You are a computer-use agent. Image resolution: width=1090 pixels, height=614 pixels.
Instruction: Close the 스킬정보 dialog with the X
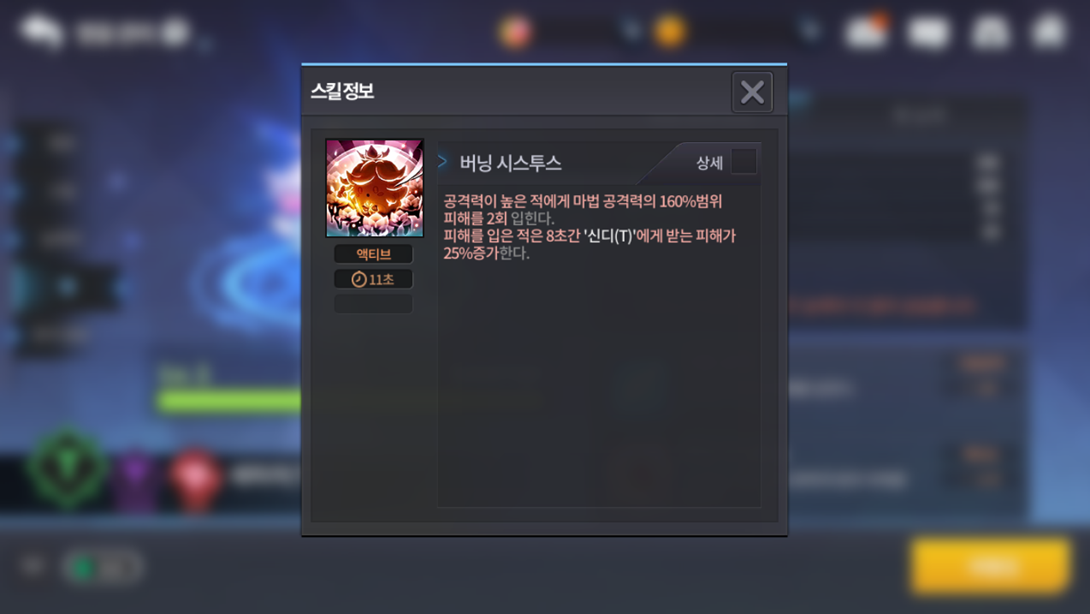pos(751,92)
